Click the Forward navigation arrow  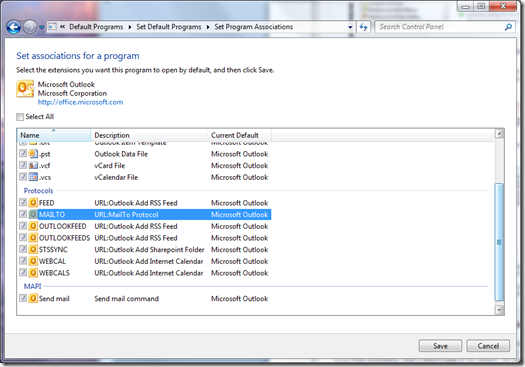click(30, 27)
